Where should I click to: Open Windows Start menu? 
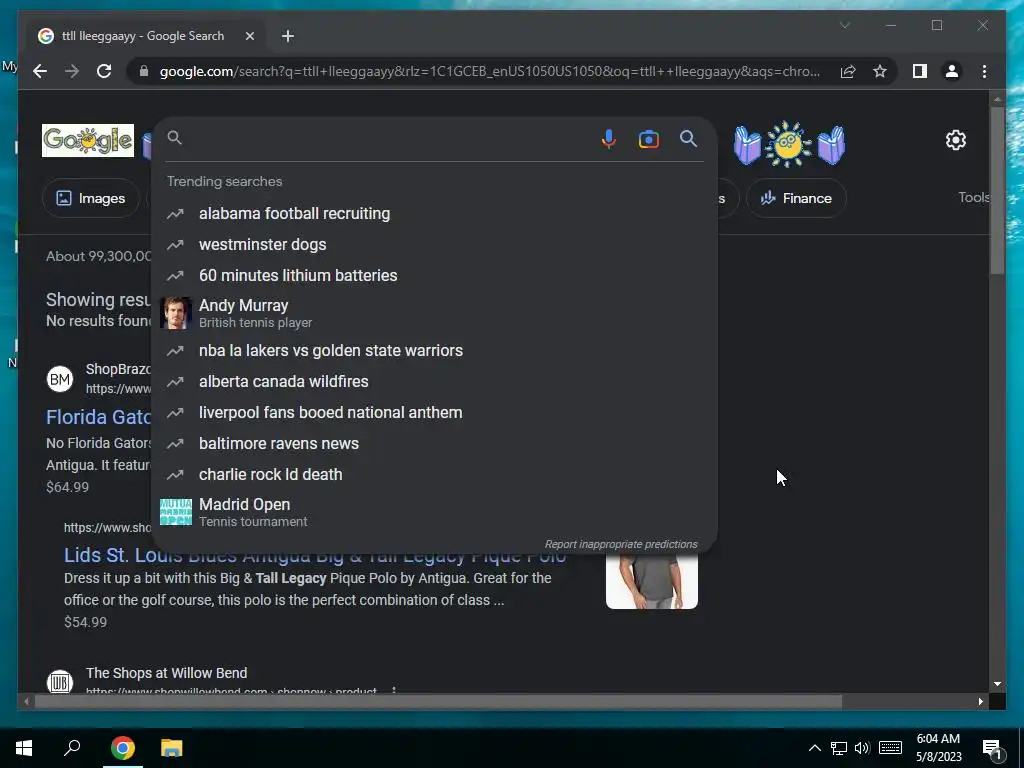[x=24, y=748]
